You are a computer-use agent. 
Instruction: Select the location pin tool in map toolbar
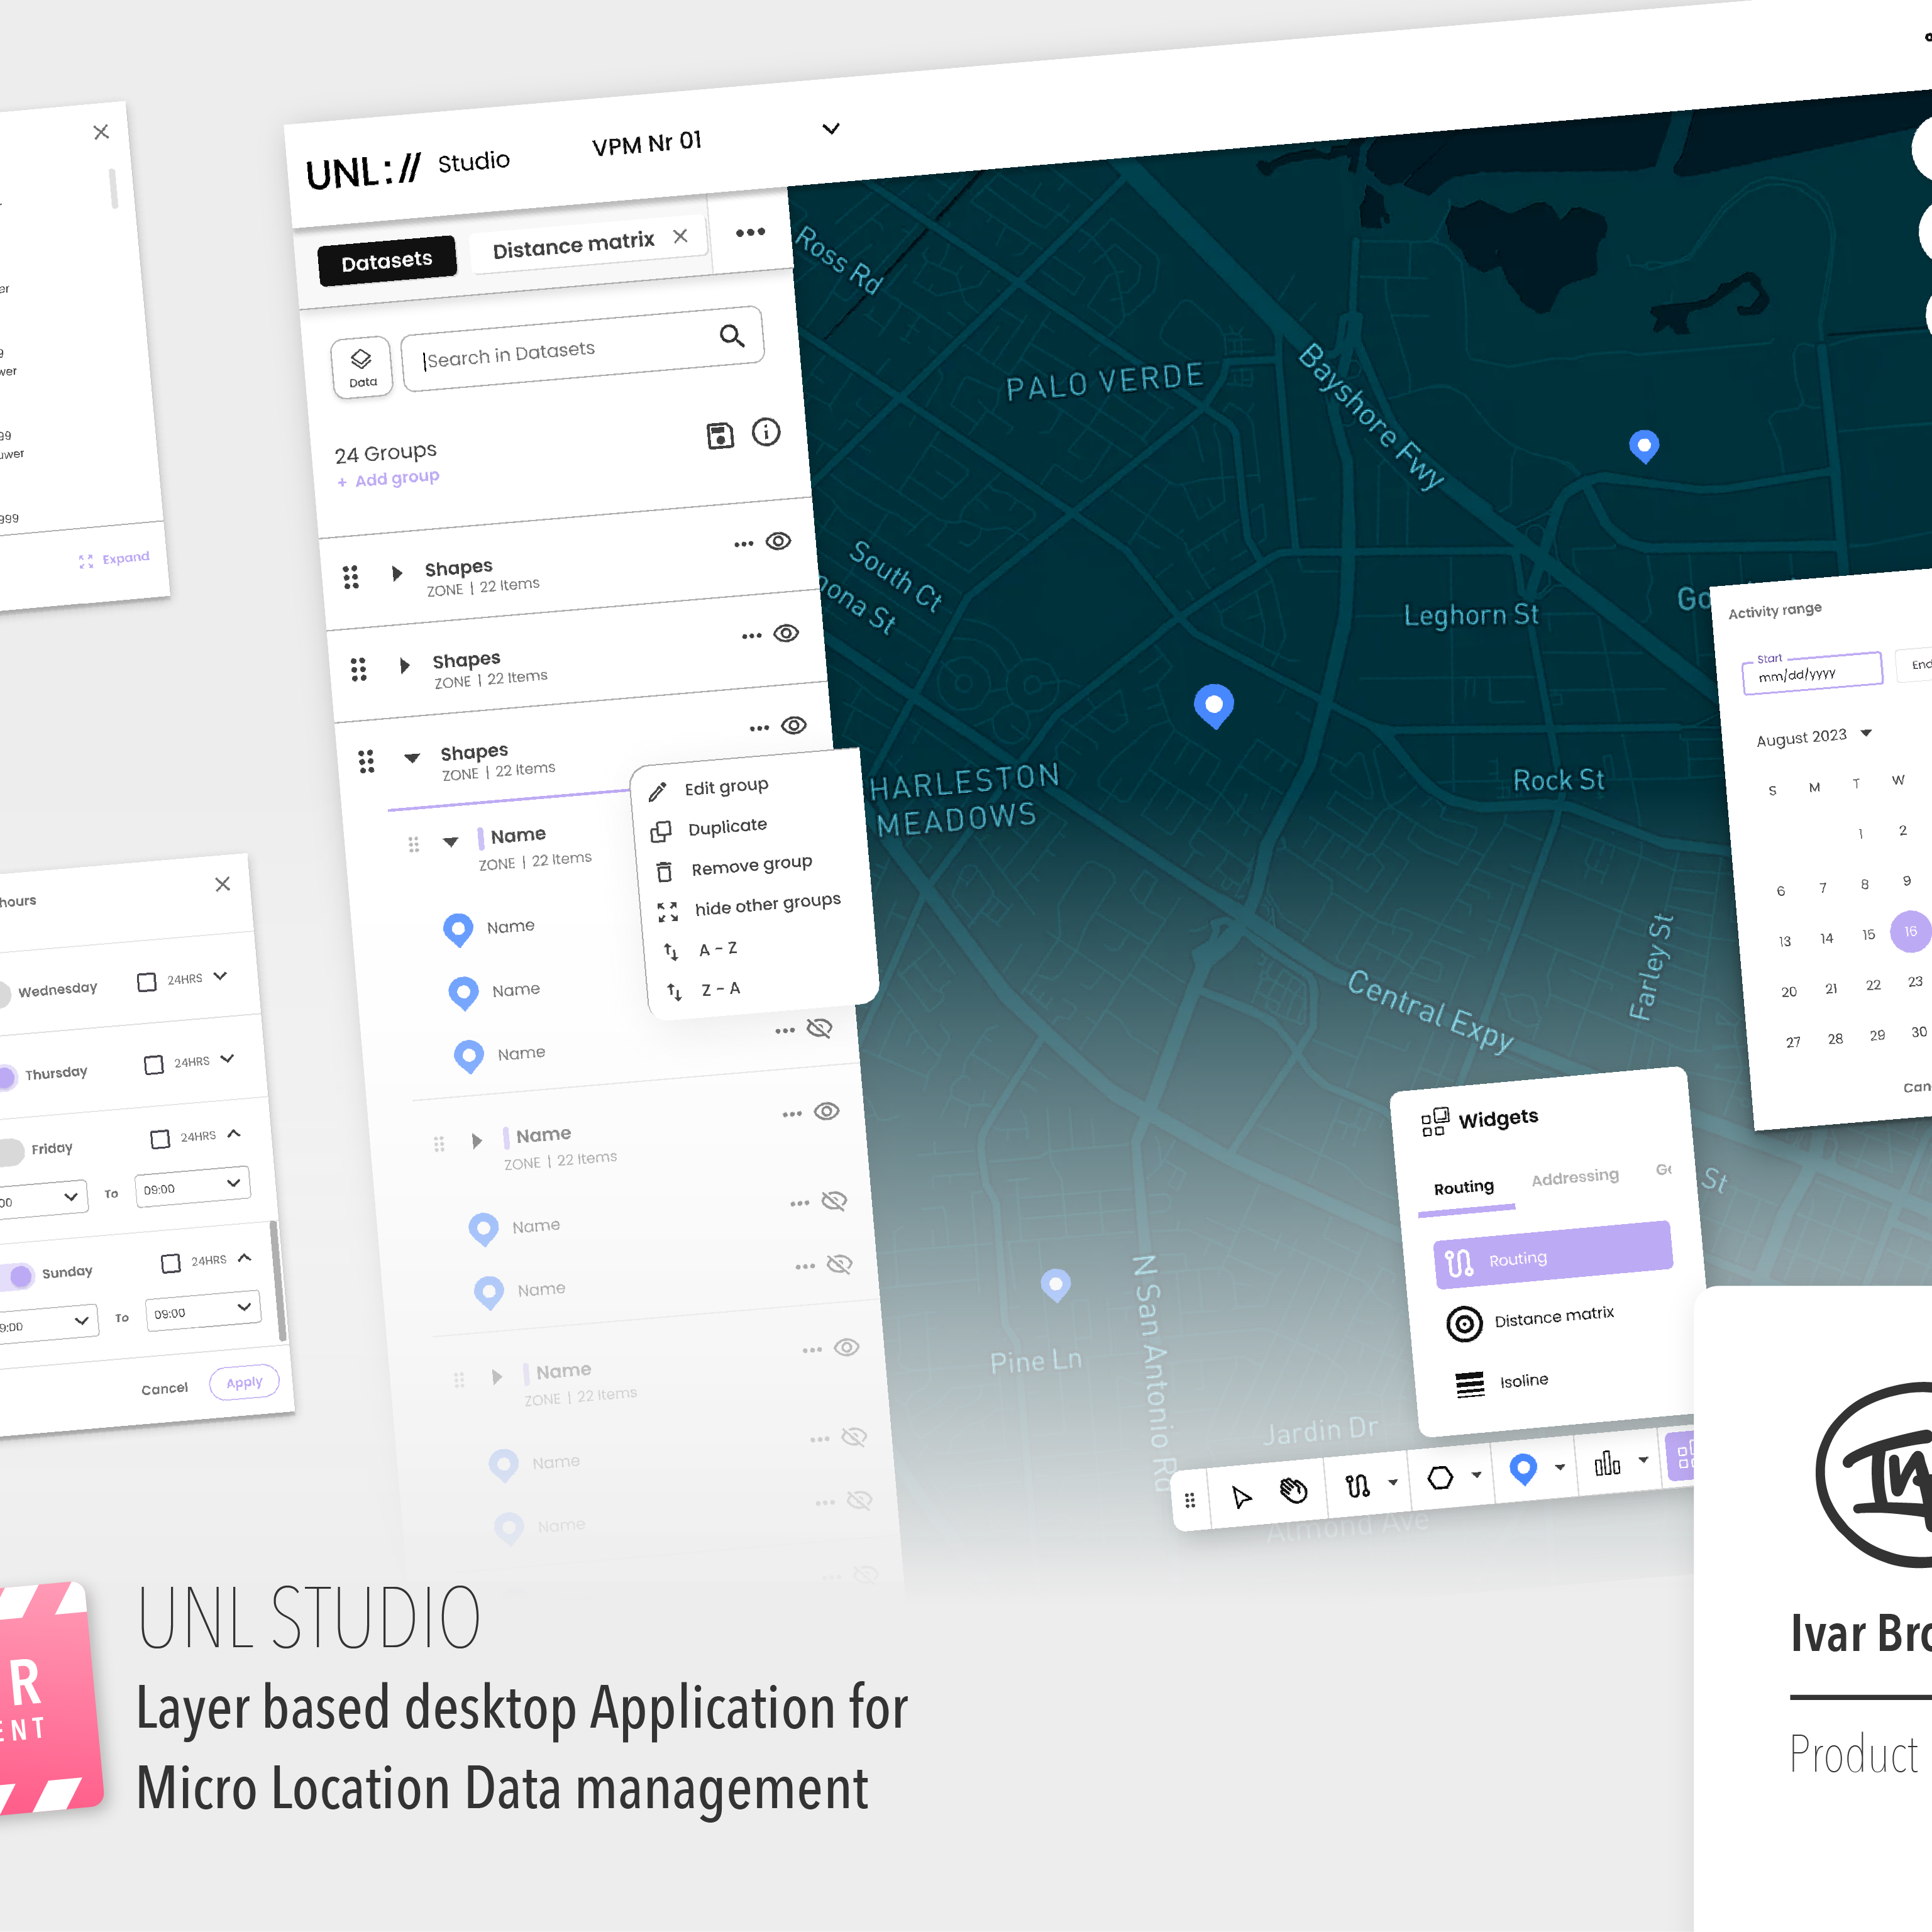1523,1469
